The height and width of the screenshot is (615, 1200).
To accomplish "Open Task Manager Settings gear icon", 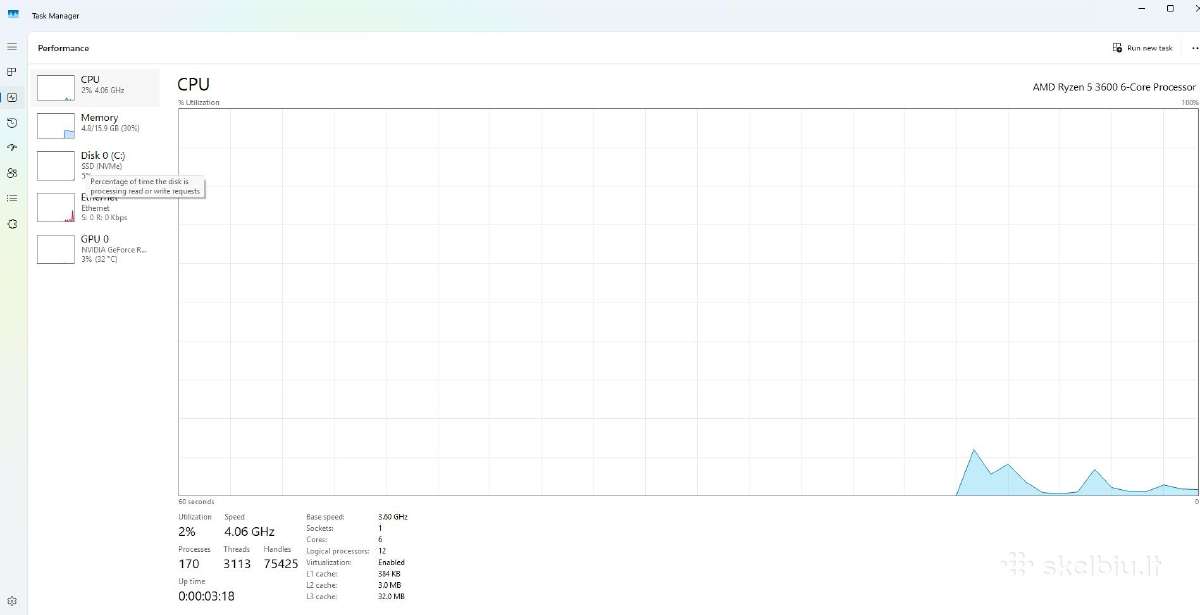I will pos(12,600).
